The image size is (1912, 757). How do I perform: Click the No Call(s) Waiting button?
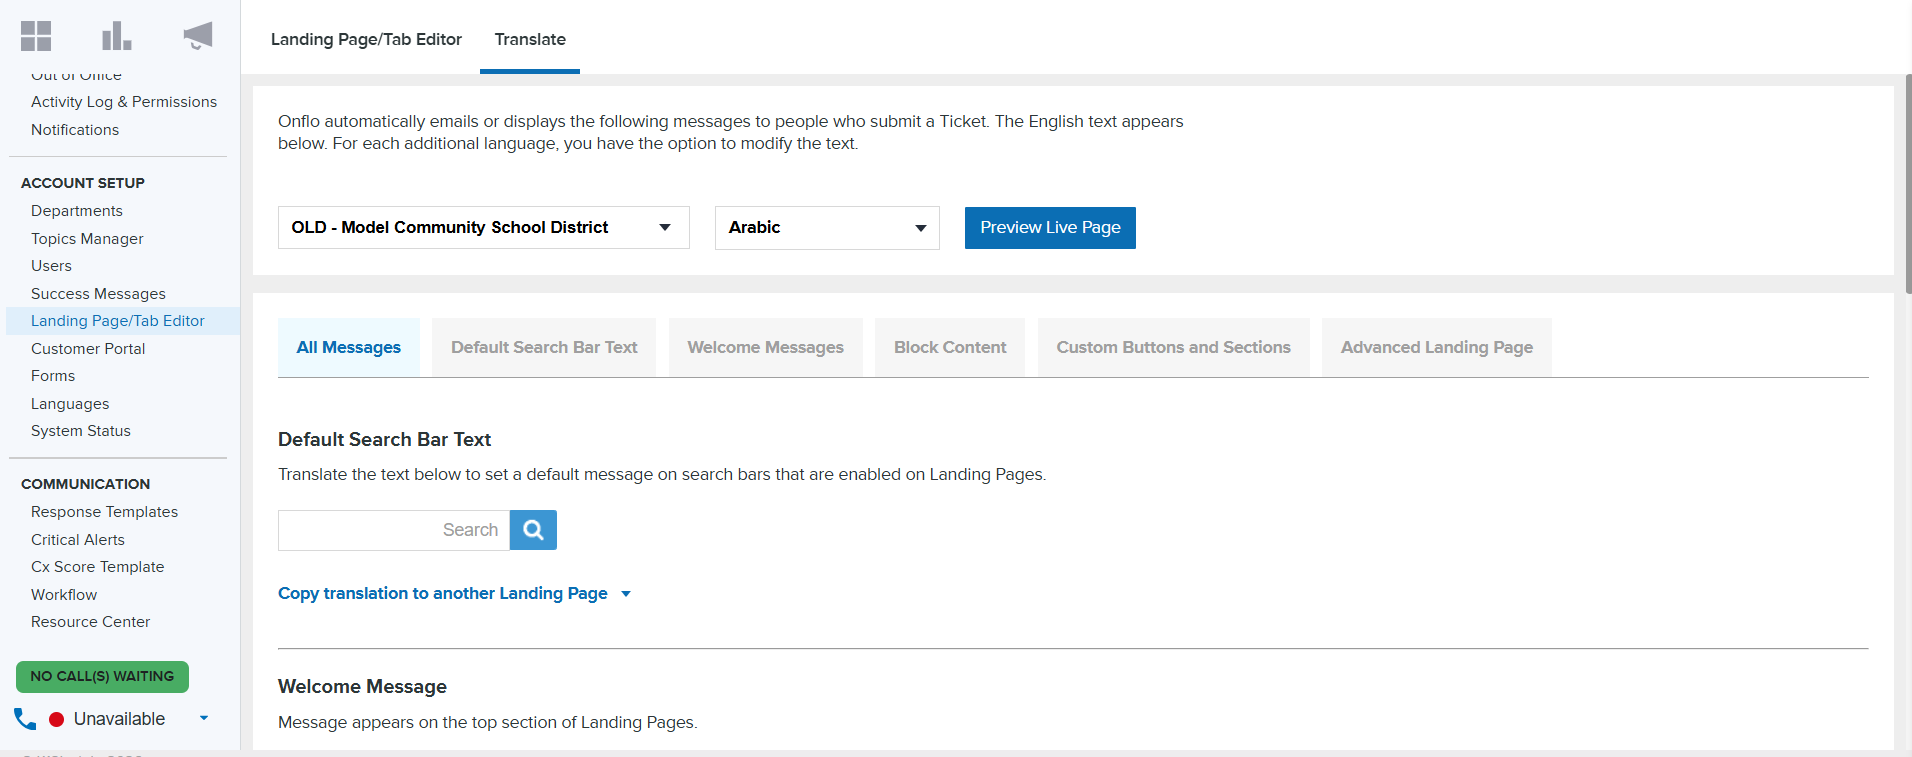(x=102, y=677)
